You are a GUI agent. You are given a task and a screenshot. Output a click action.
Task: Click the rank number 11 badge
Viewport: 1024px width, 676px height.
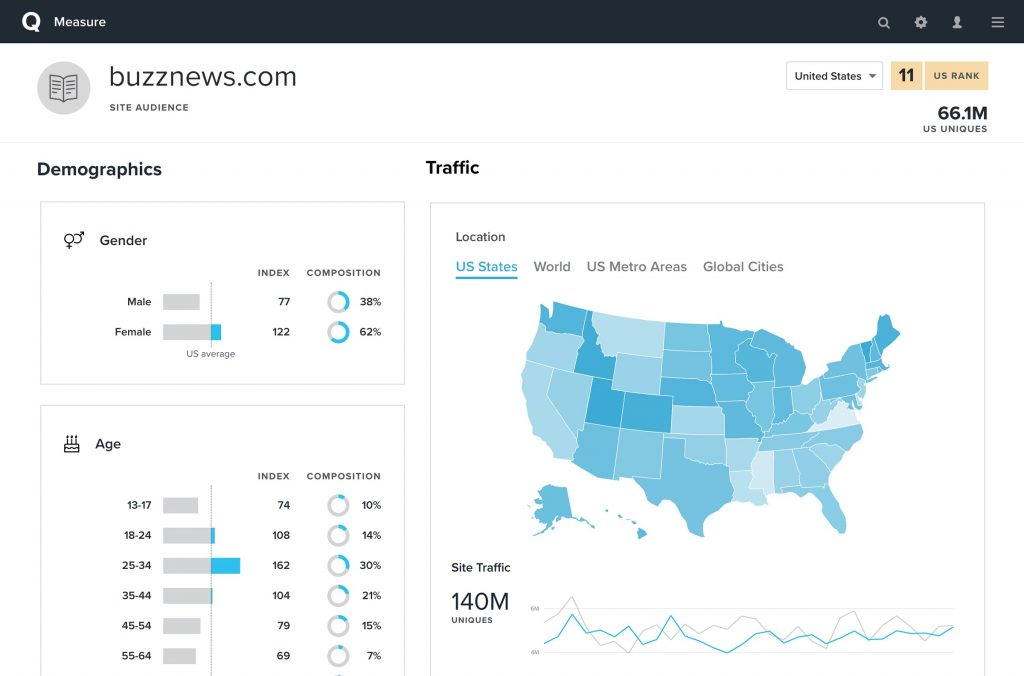pyautogui.click(x=906, y=76)
